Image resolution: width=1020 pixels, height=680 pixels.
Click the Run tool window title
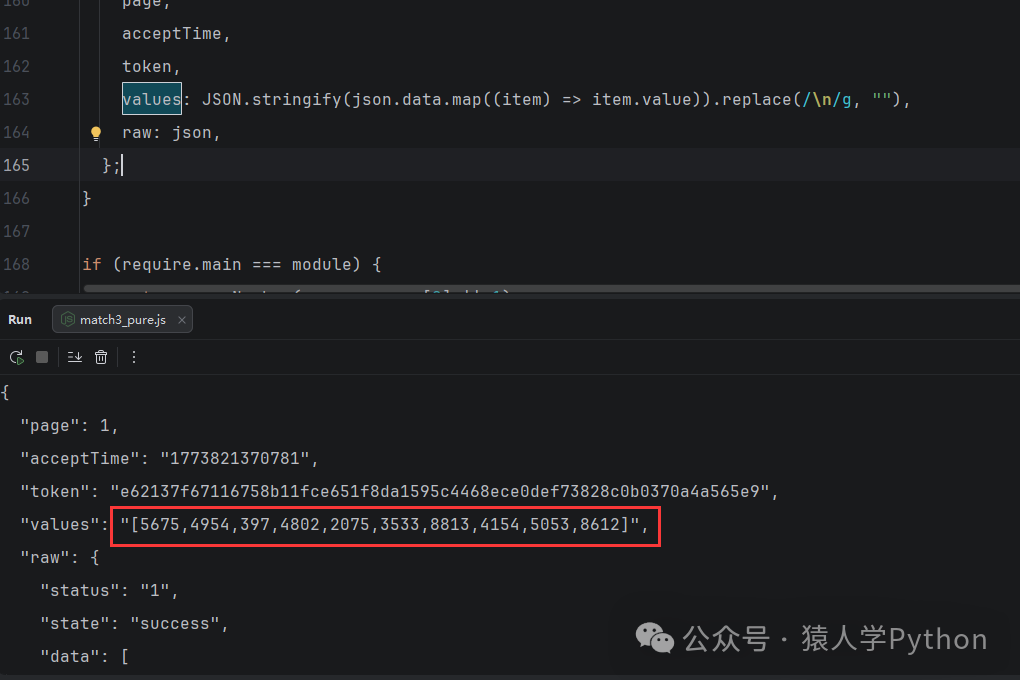[20, 320]
